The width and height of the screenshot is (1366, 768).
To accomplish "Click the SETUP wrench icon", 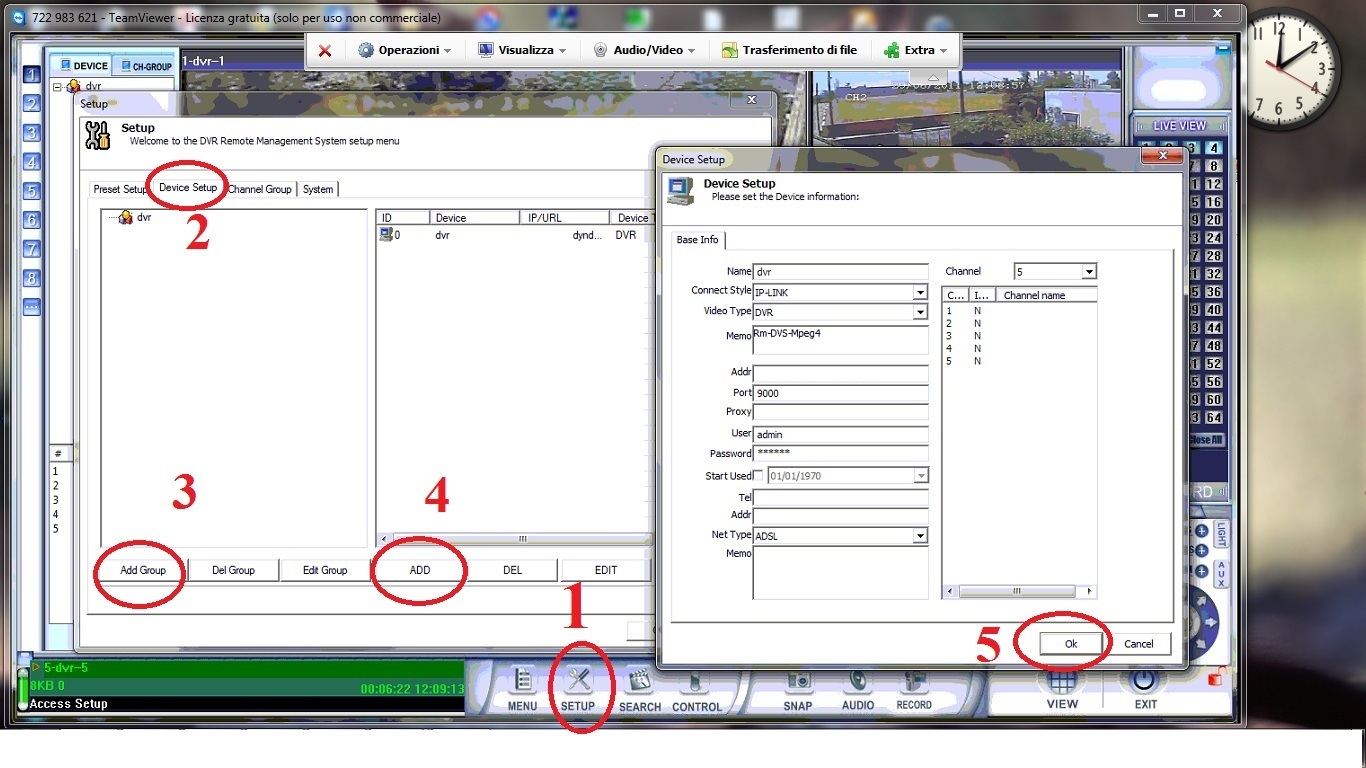I will pos(578,682).
